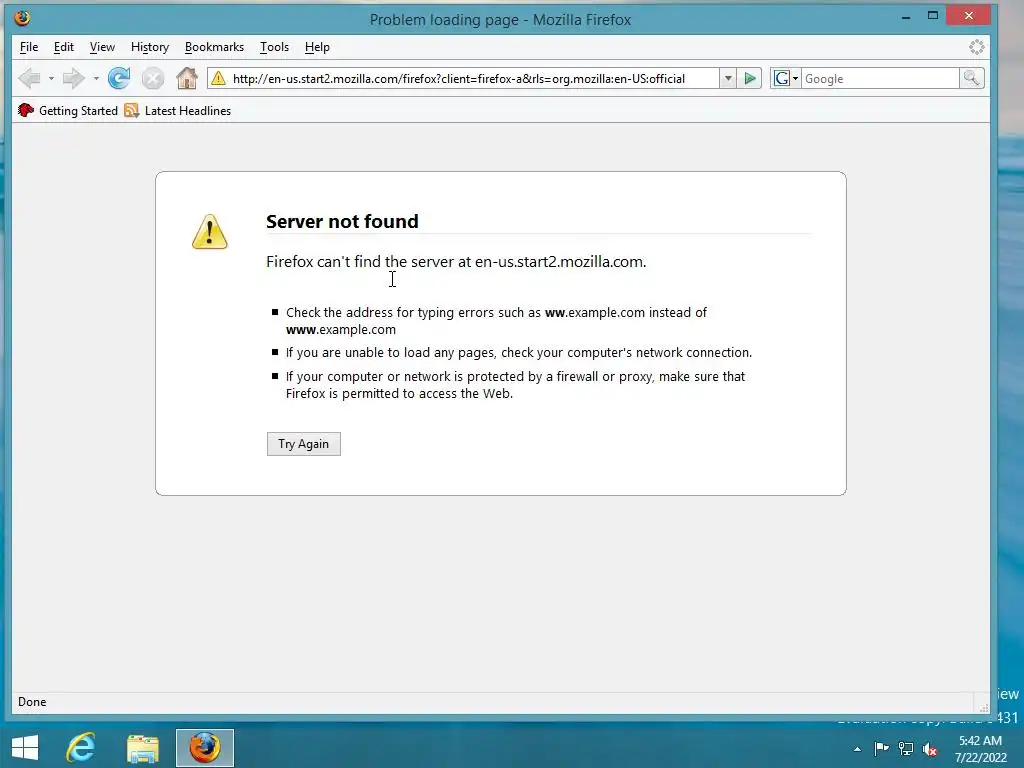
Task: Open the Latest Headlines feed bookmark
Action: (x=178, y=110)
